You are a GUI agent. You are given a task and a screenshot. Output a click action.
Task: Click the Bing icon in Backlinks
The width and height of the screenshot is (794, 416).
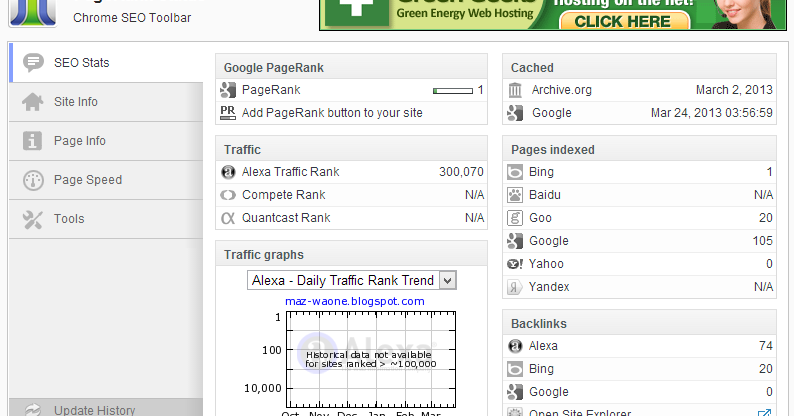click(515, 369)
